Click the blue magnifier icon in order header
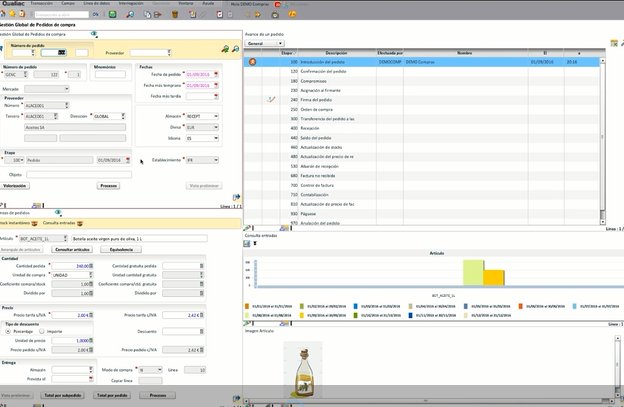624x407 pixels. [x=236, y=49]
